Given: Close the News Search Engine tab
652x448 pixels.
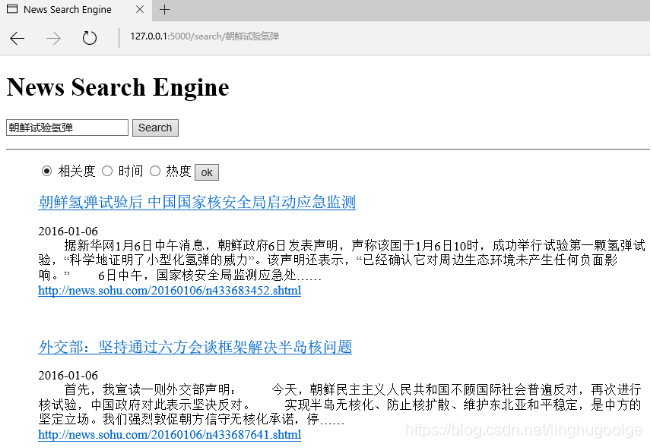Looking at the screenshot, I should tap(140, 9).
